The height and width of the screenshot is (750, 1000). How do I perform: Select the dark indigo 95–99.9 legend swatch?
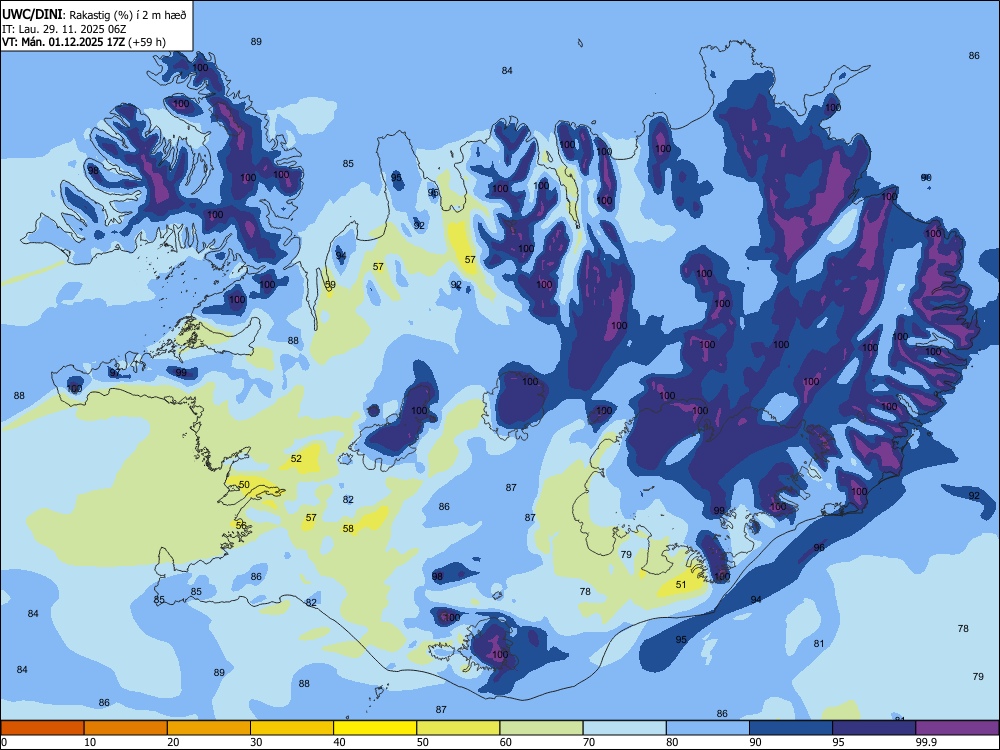[874, 728]
